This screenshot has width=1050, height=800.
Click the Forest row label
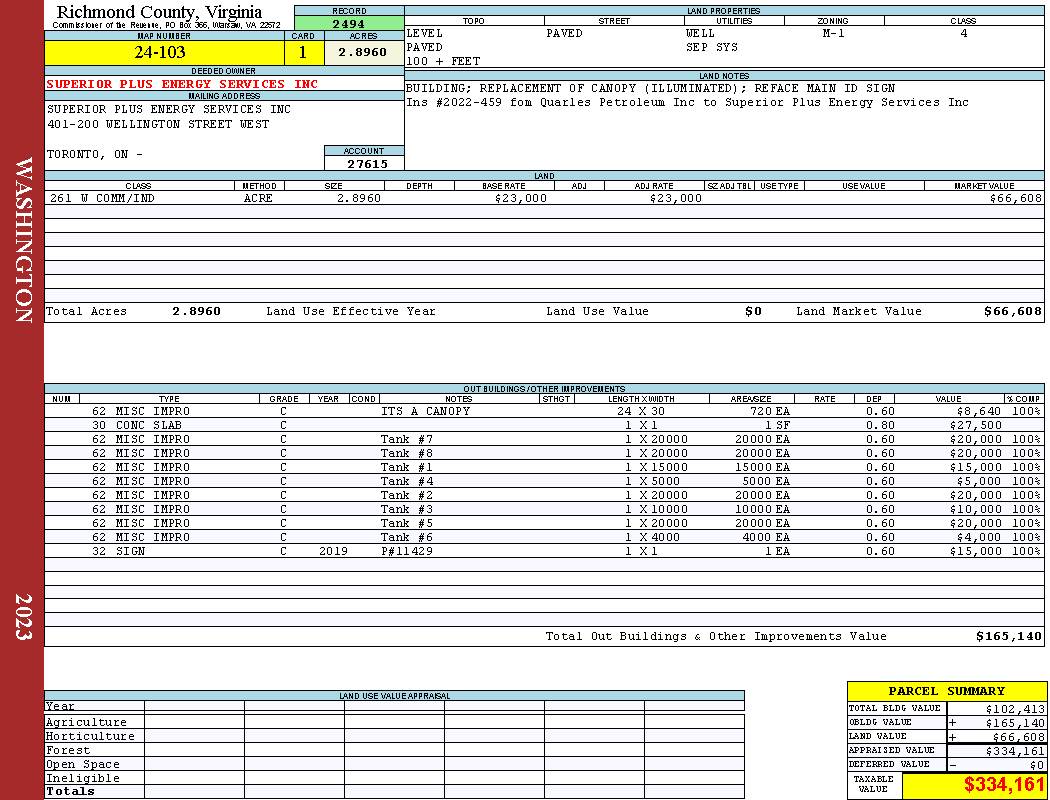tap(67, 750)
